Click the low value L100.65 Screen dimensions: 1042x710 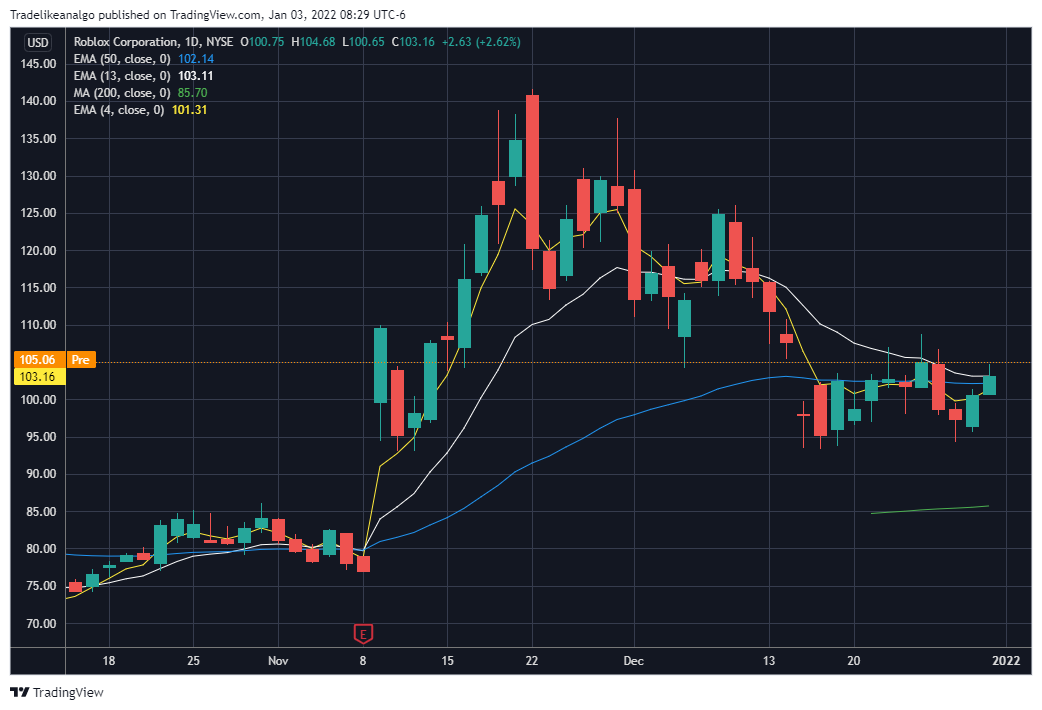click(x=363, y=42)
